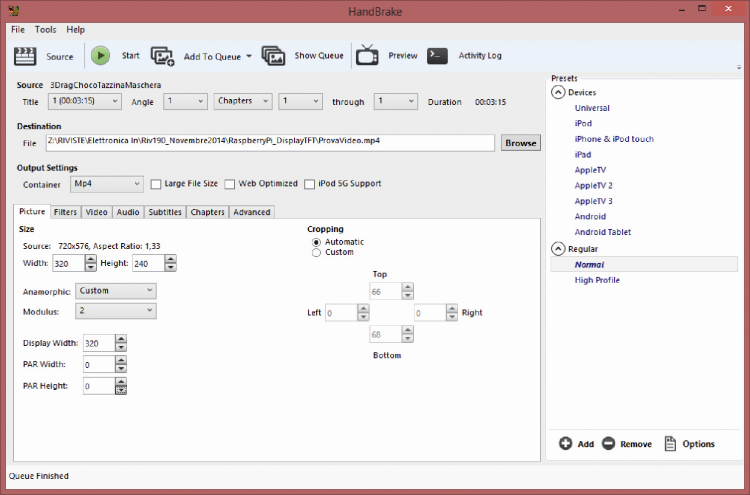Enable the Web Optimized checkbox
This screenshot has height=495, width=750.
click(230, 184)
